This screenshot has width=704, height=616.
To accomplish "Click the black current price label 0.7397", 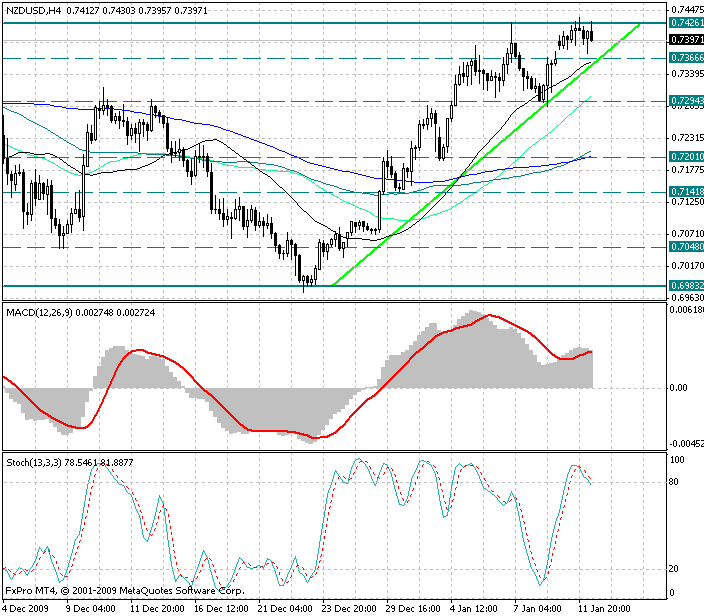I will coord(686,40).
